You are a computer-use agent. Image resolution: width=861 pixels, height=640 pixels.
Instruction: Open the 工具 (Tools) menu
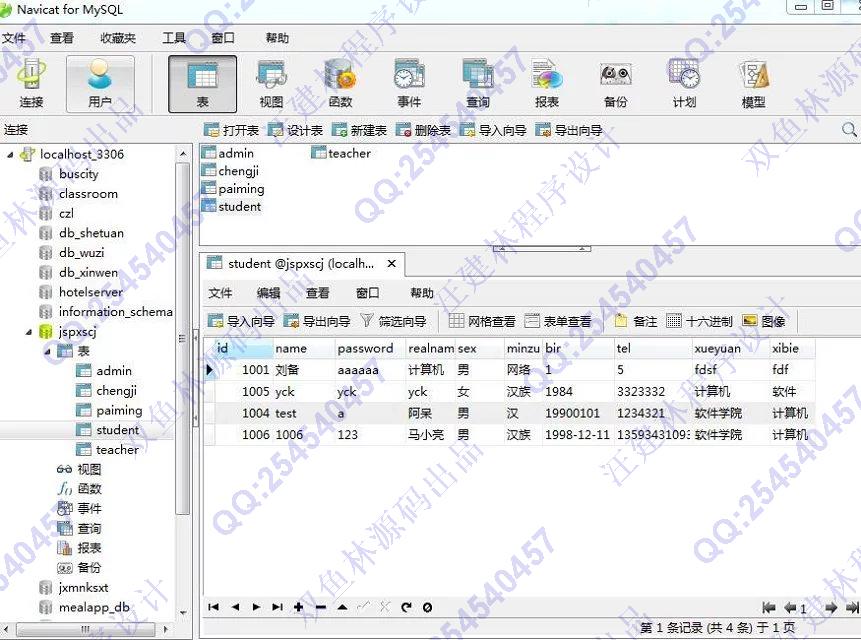pos(174,38)
